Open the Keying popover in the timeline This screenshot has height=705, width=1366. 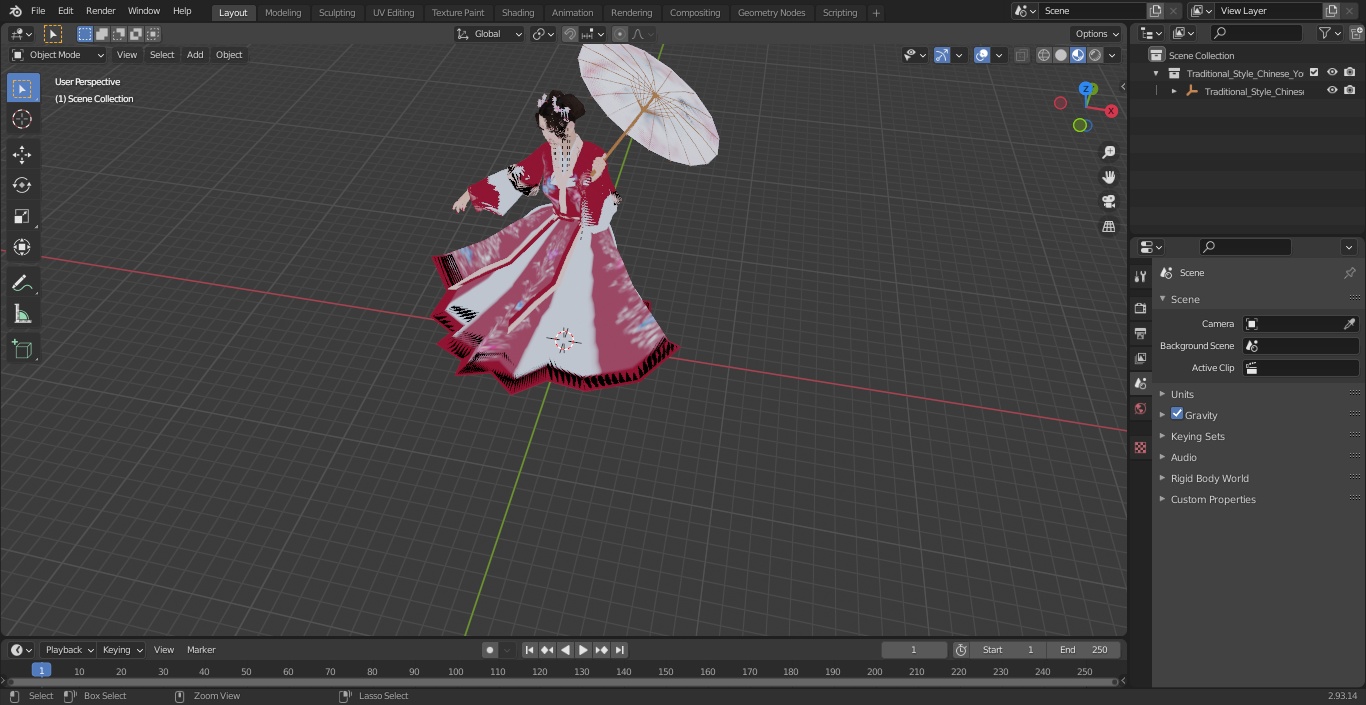pyautogui.click(x=123, y=650)
